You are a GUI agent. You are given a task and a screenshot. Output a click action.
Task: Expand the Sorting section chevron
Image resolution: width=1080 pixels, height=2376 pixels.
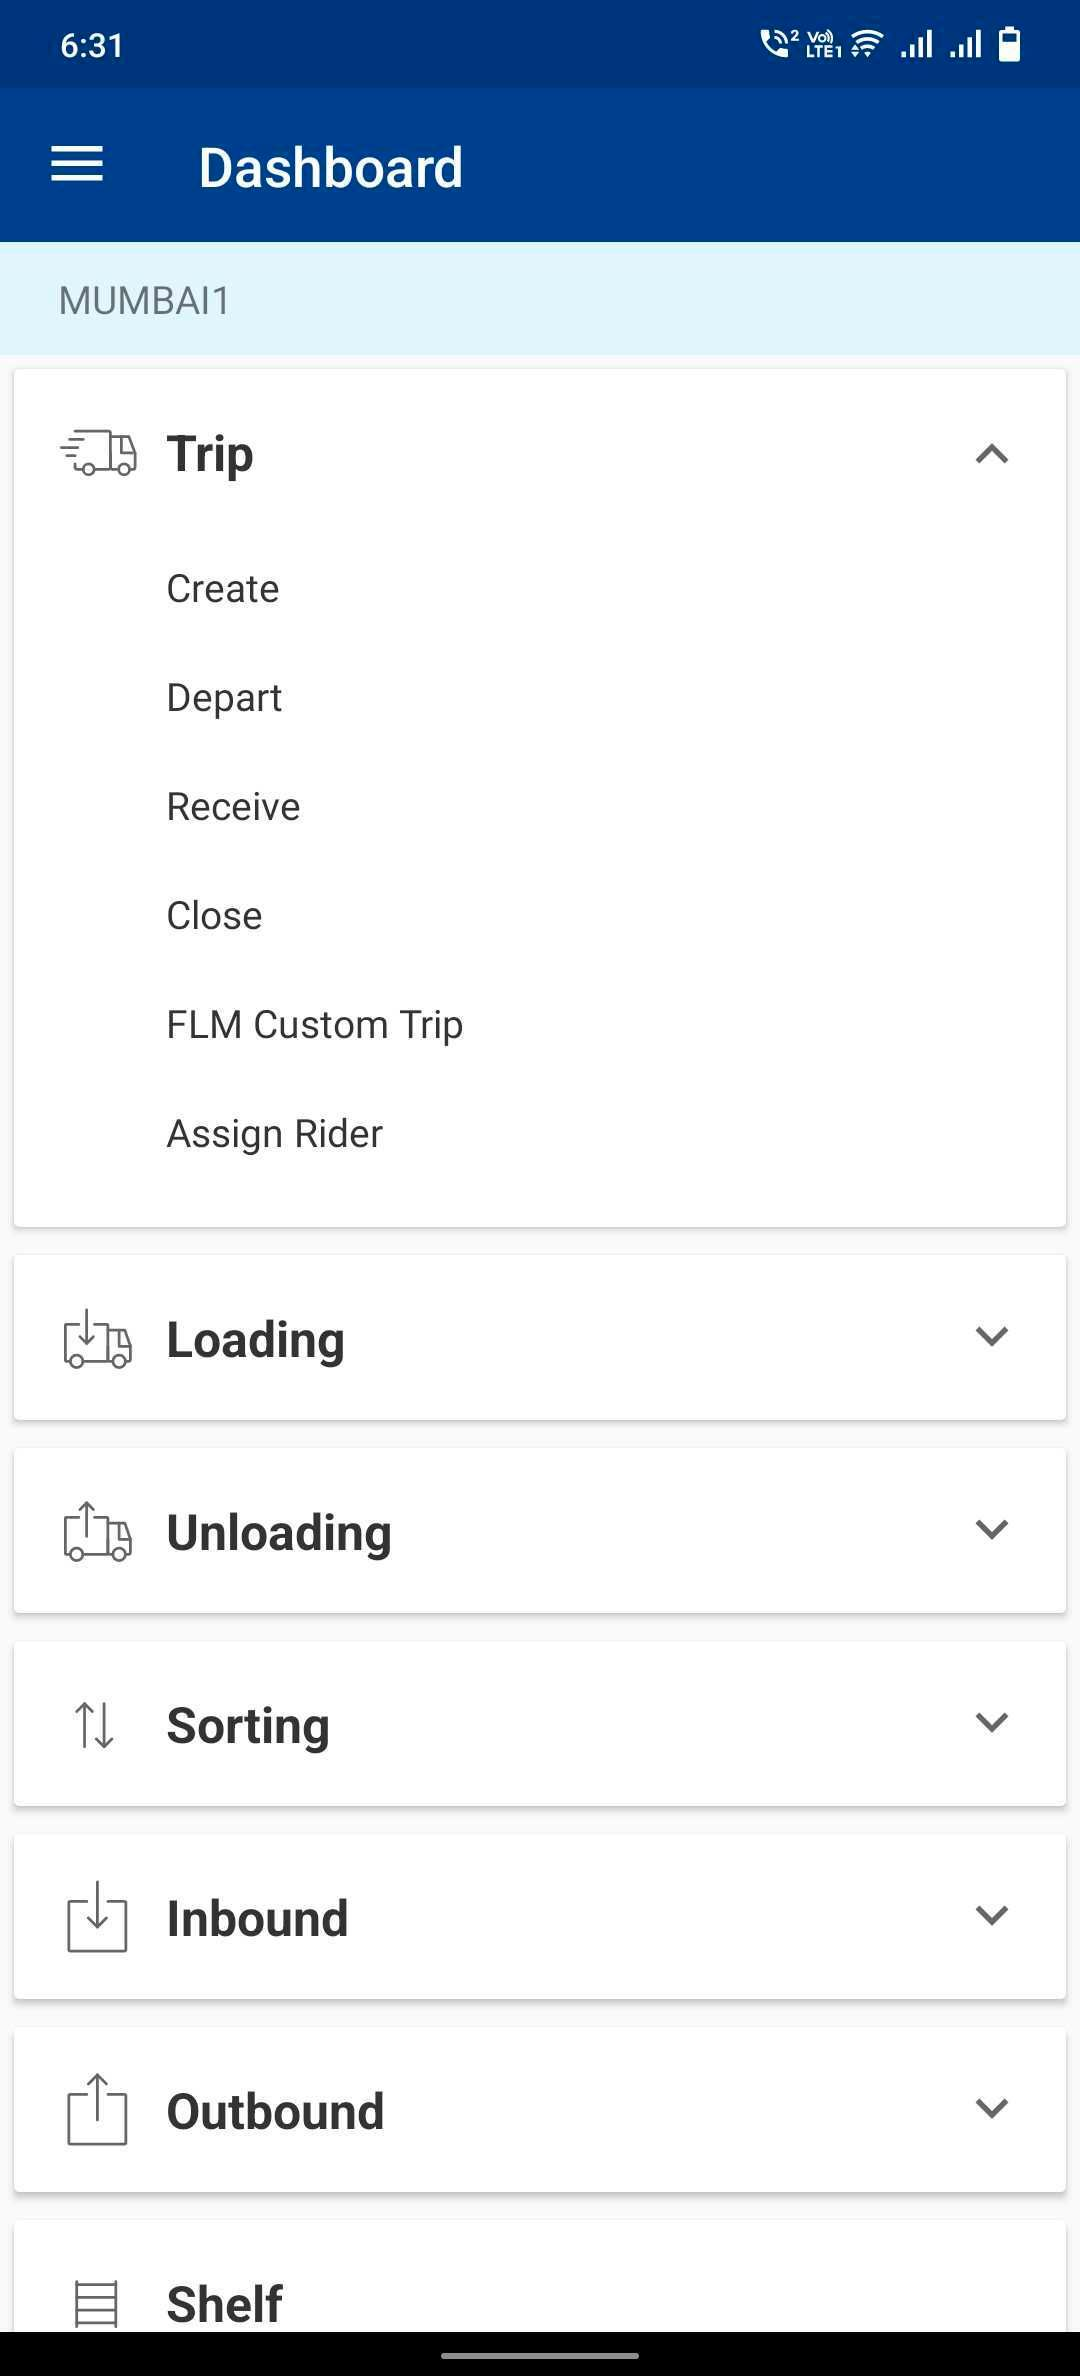[991, 1722]
